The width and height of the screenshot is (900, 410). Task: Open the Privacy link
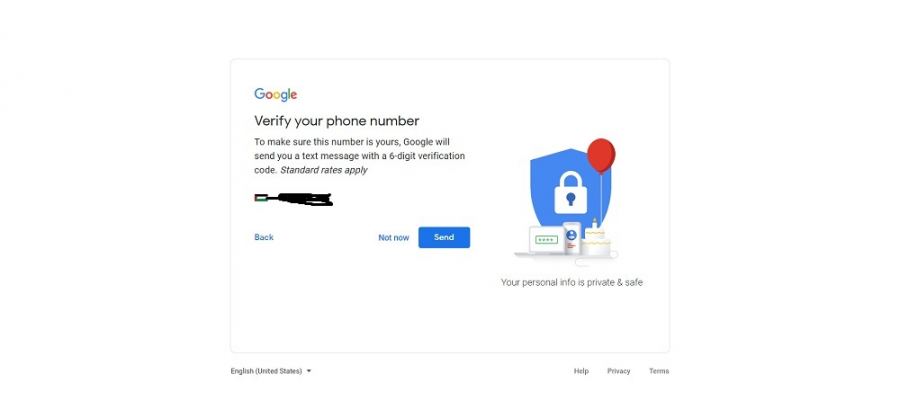(619, 371)
